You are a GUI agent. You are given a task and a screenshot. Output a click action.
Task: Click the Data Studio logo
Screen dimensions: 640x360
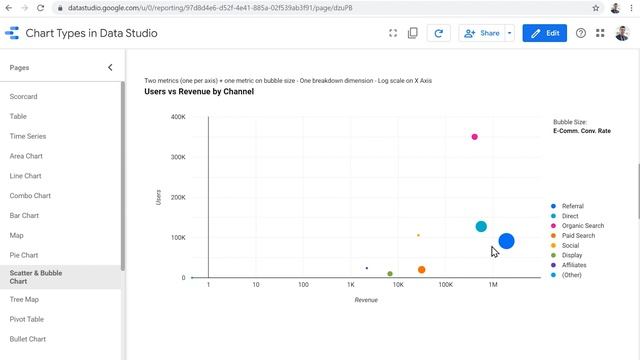point(12,33)
